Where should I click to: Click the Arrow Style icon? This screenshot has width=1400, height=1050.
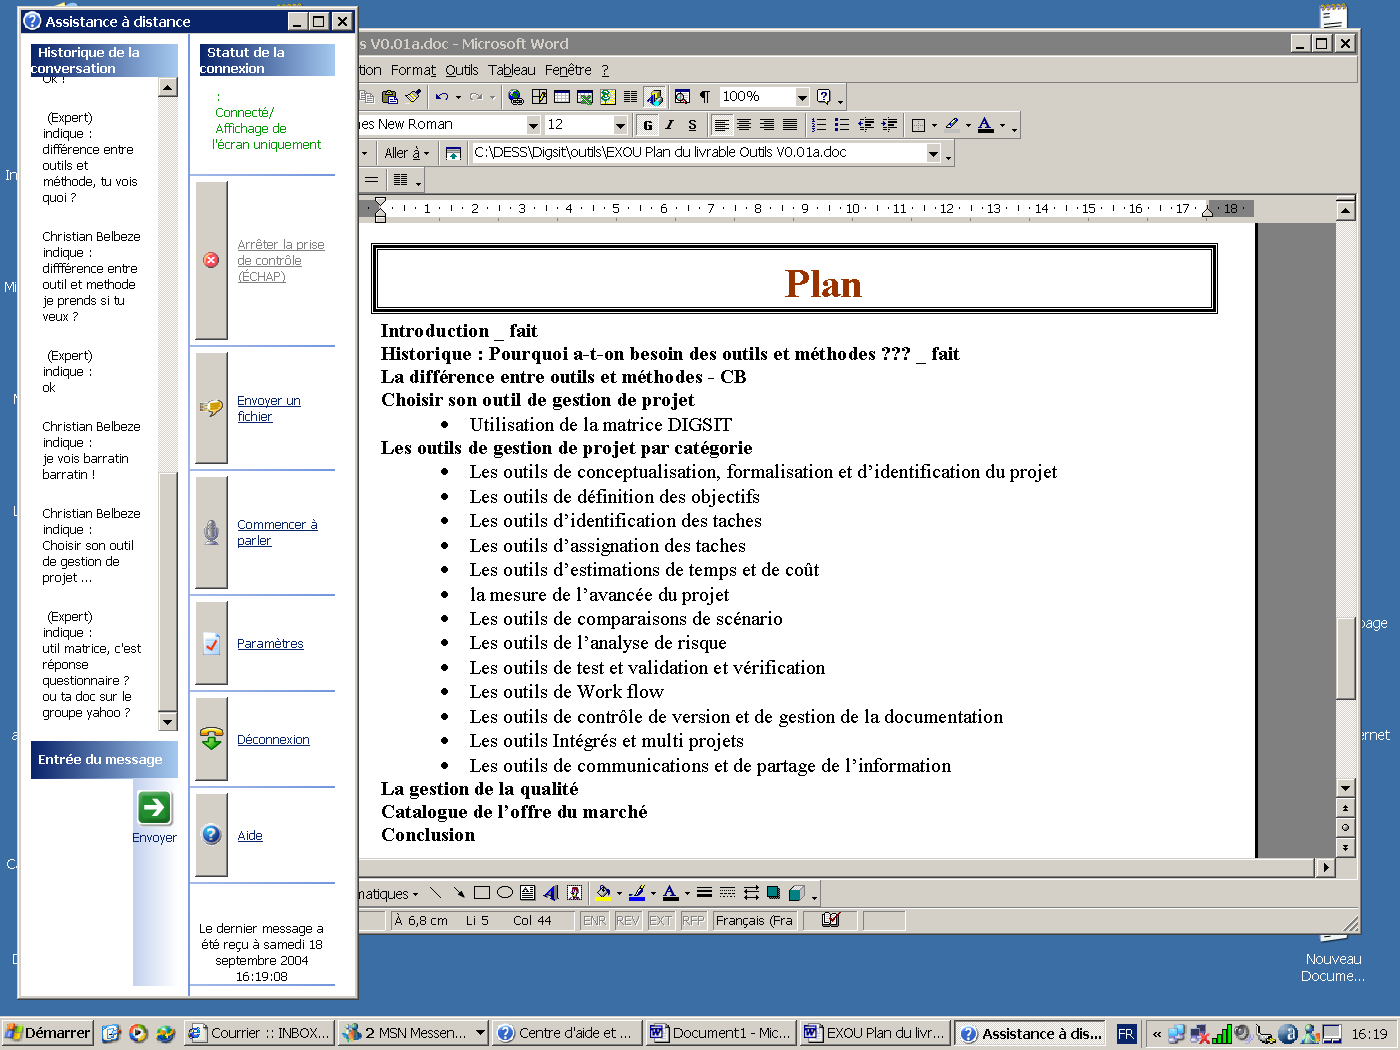750,893
